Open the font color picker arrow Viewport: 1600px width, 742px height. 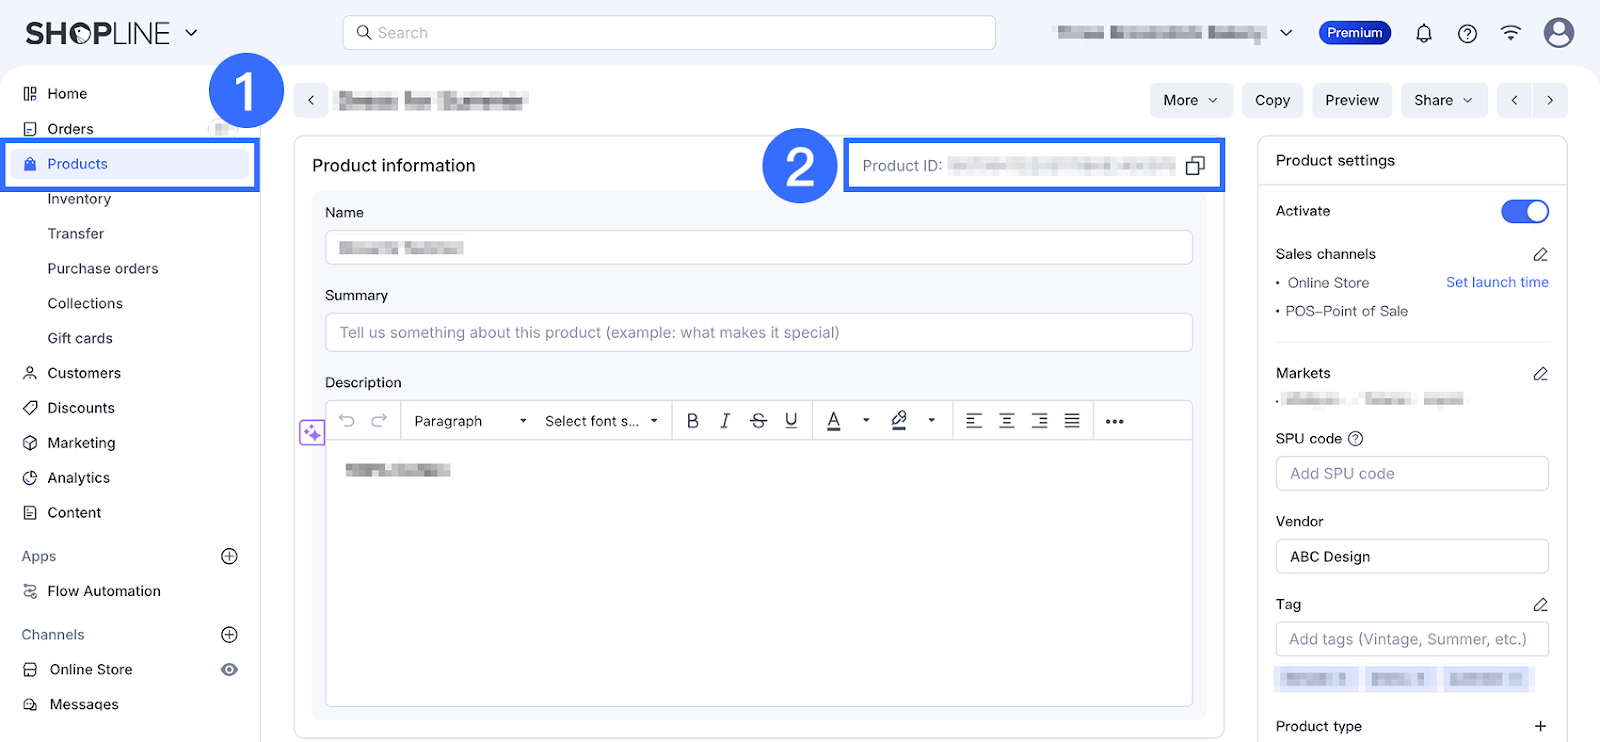(x=866, y=421)
